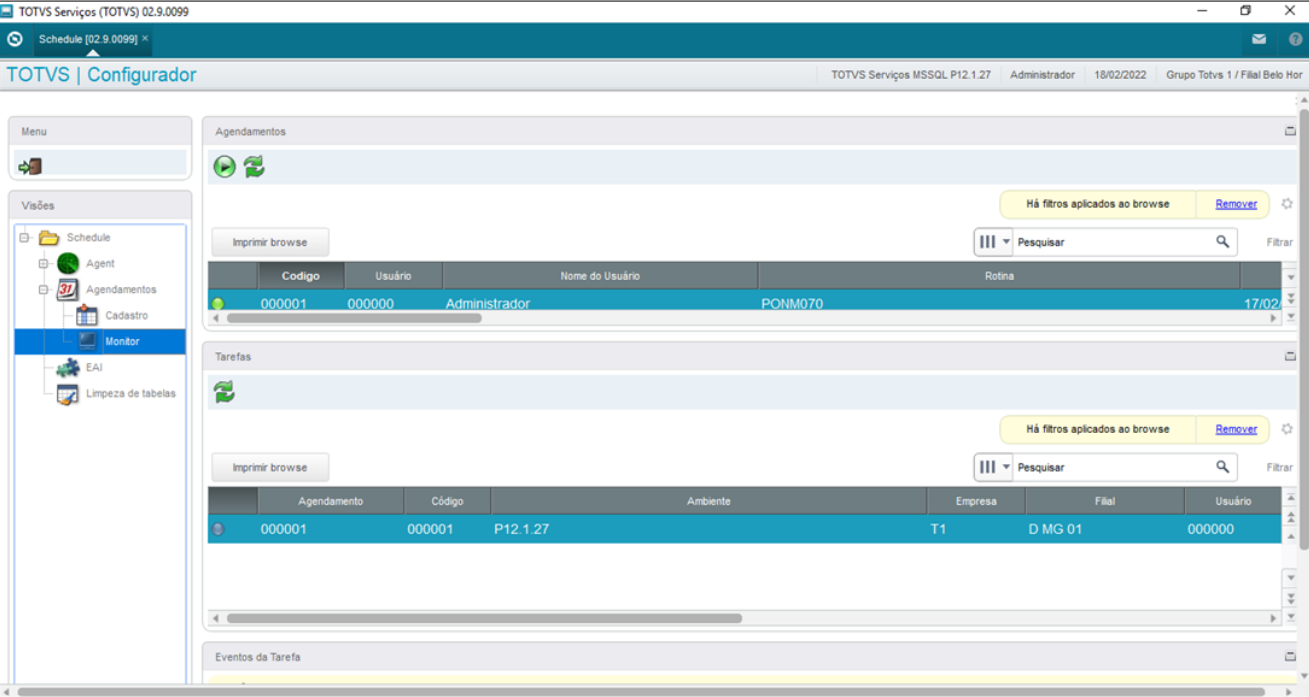Screen dimensions: 1309x697
Task: Click Grupo Totvs 1 / Filial header info
Action: (x=1234, y=75)
